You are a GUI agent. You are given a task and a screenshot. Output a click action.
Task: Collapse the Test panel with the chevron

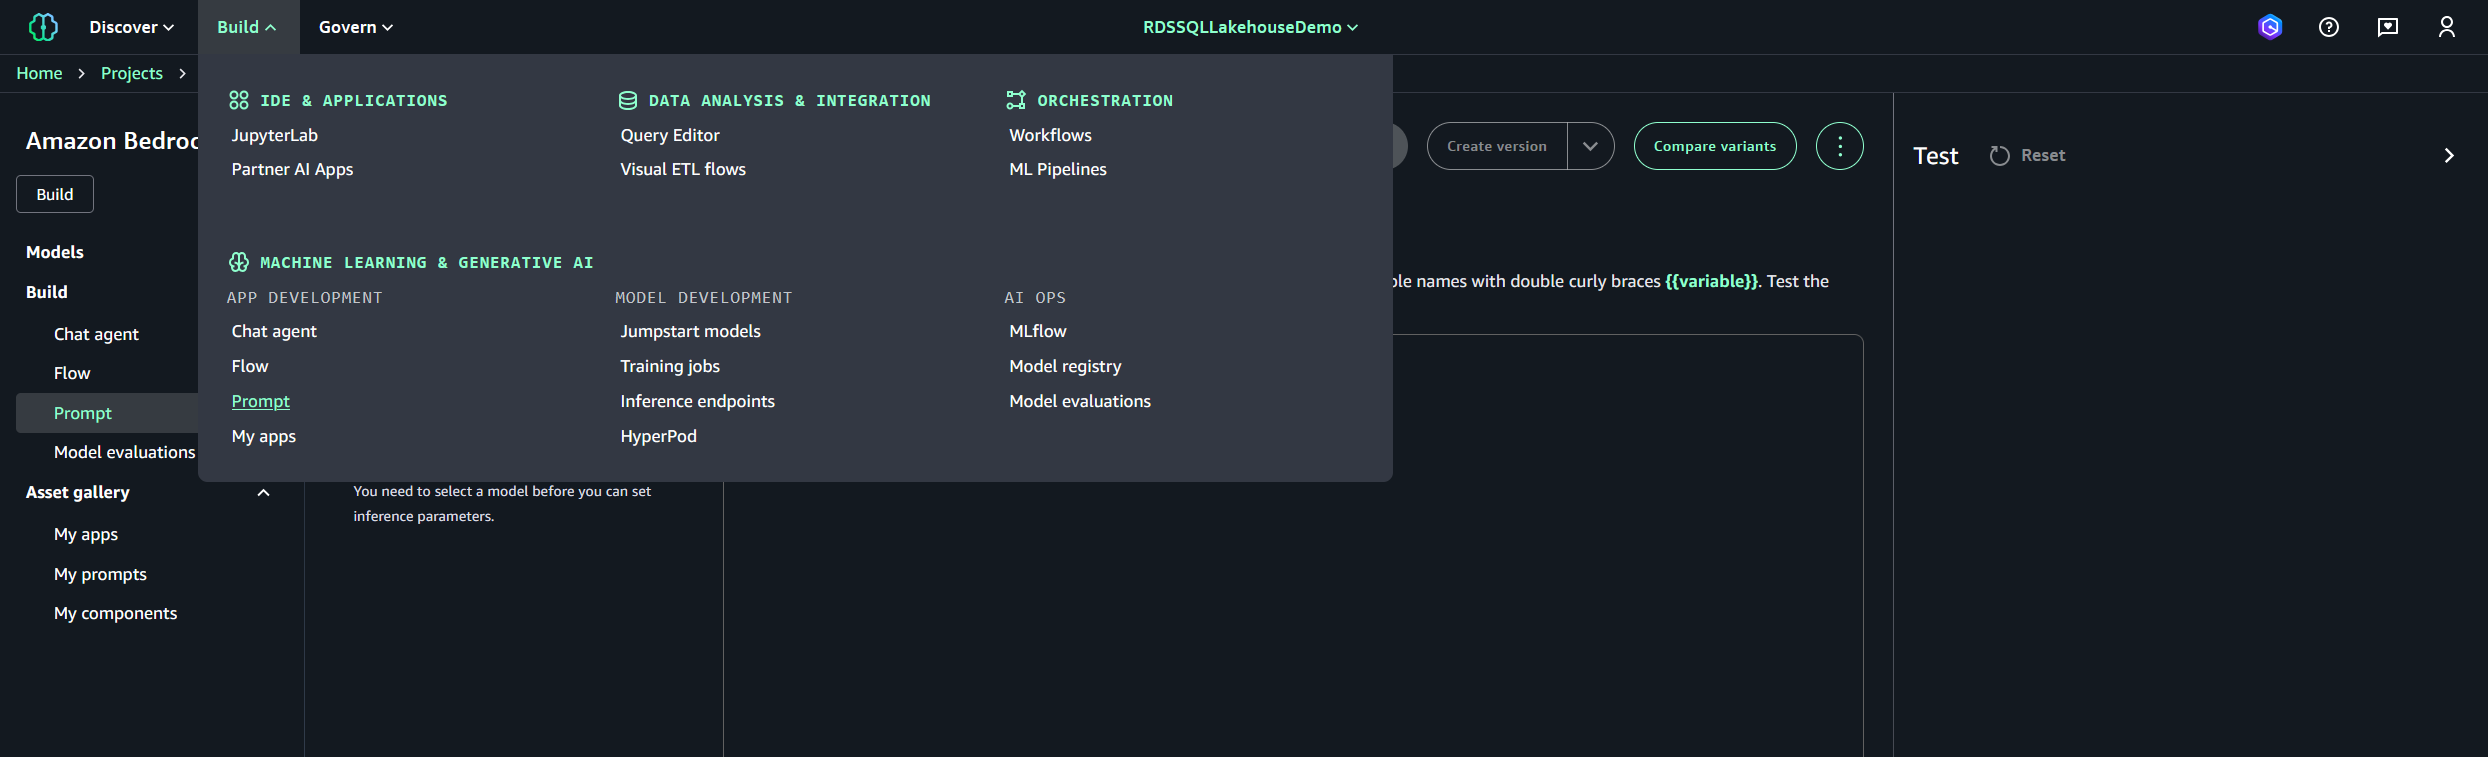pyautogui.click(x=2449, y=156)
